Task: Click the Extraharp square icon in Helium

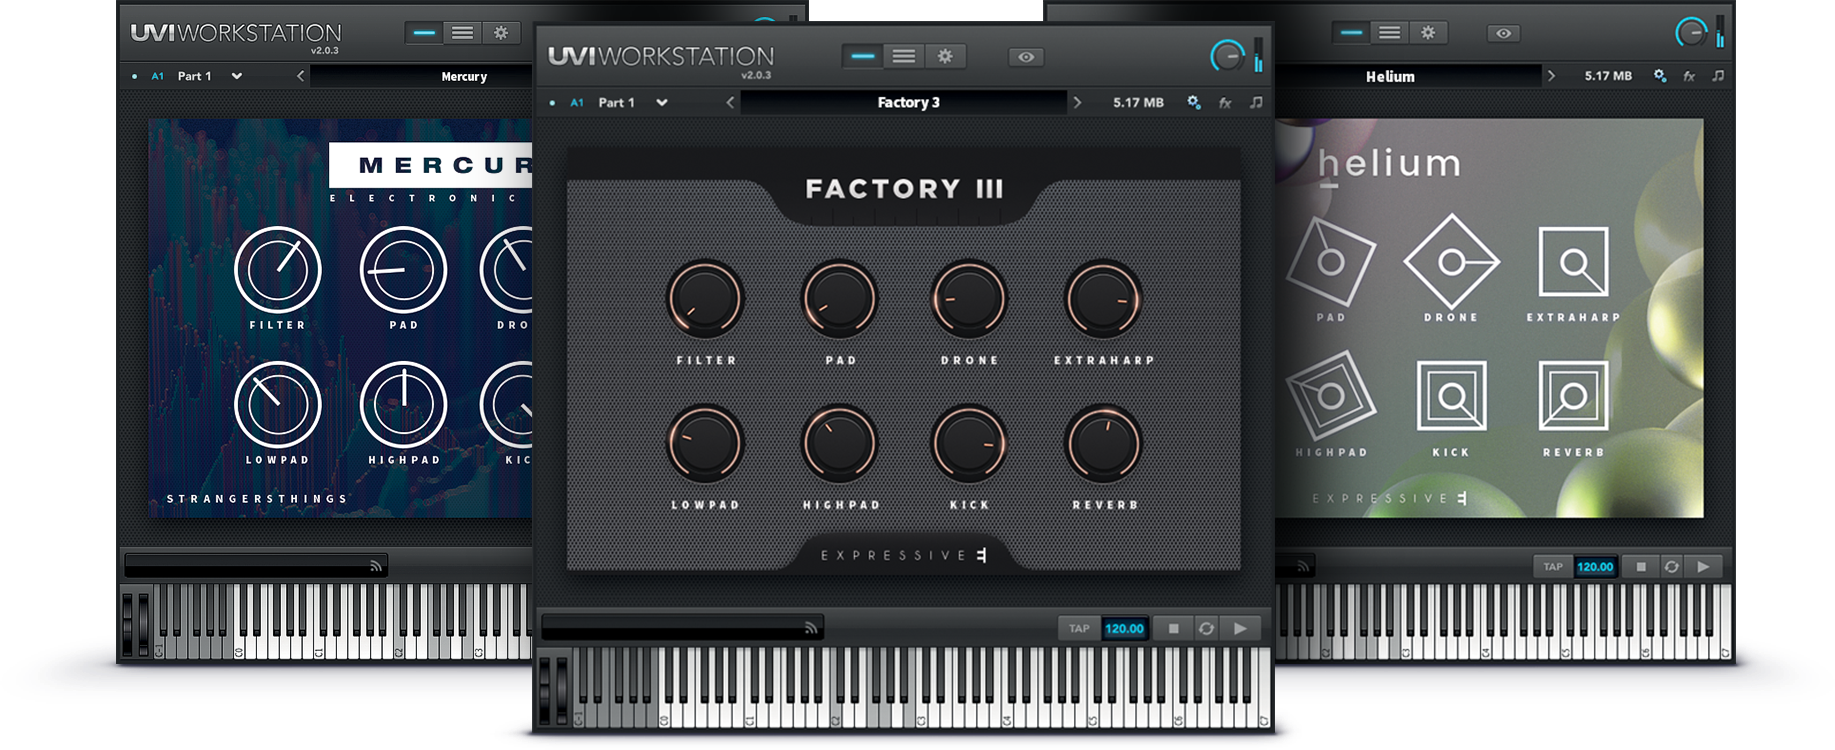Action: [1573, 263]
